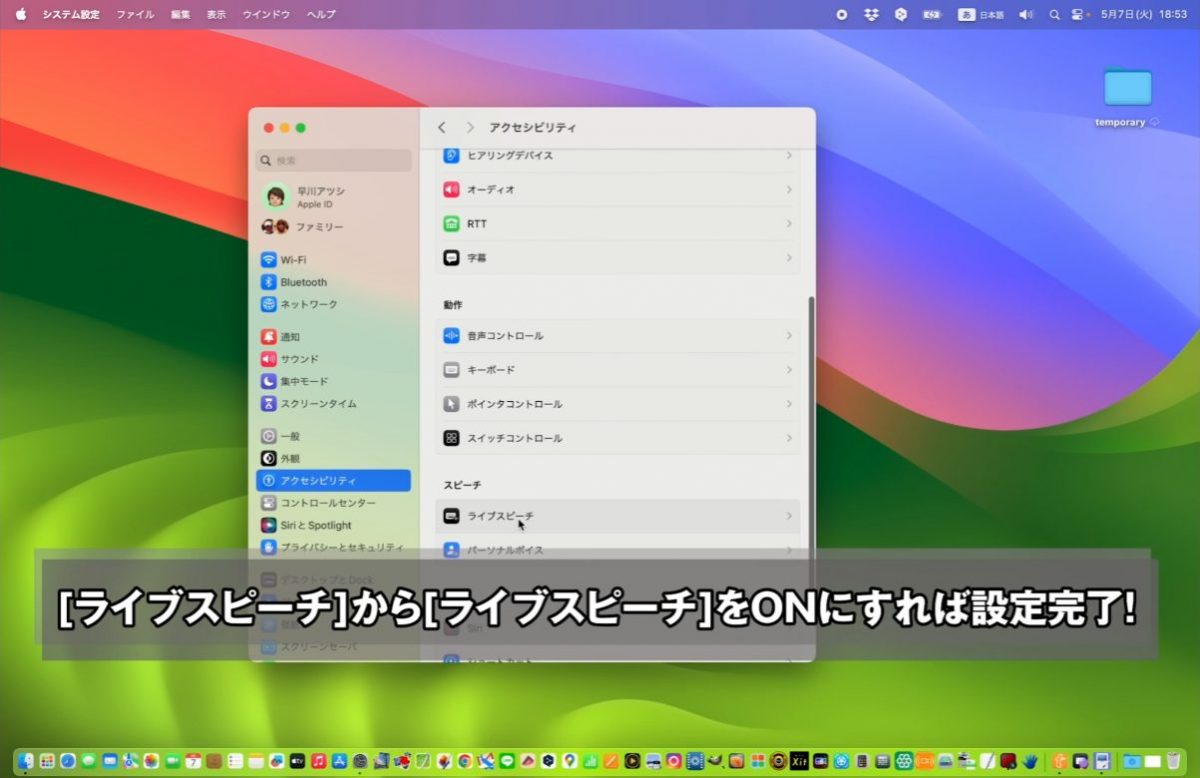The width and height of the screenshot is (1200, 778).
Task: Open Launchpad from the Dock
Action: (47, 761)
